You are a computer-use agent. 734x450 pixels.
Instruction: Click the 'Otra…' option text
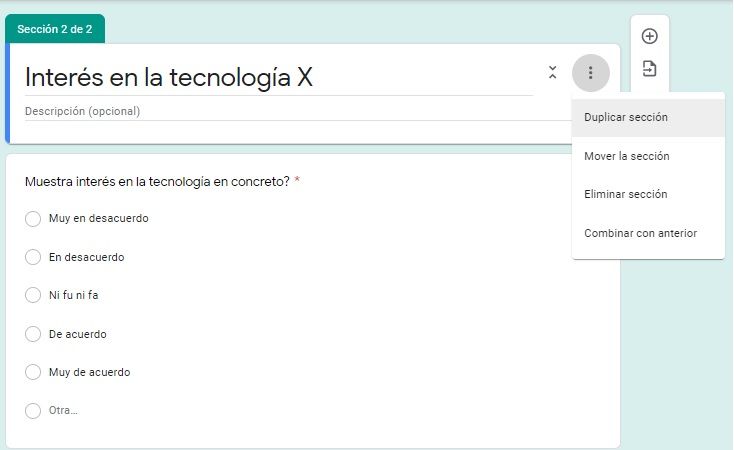[x=63, y=410]
